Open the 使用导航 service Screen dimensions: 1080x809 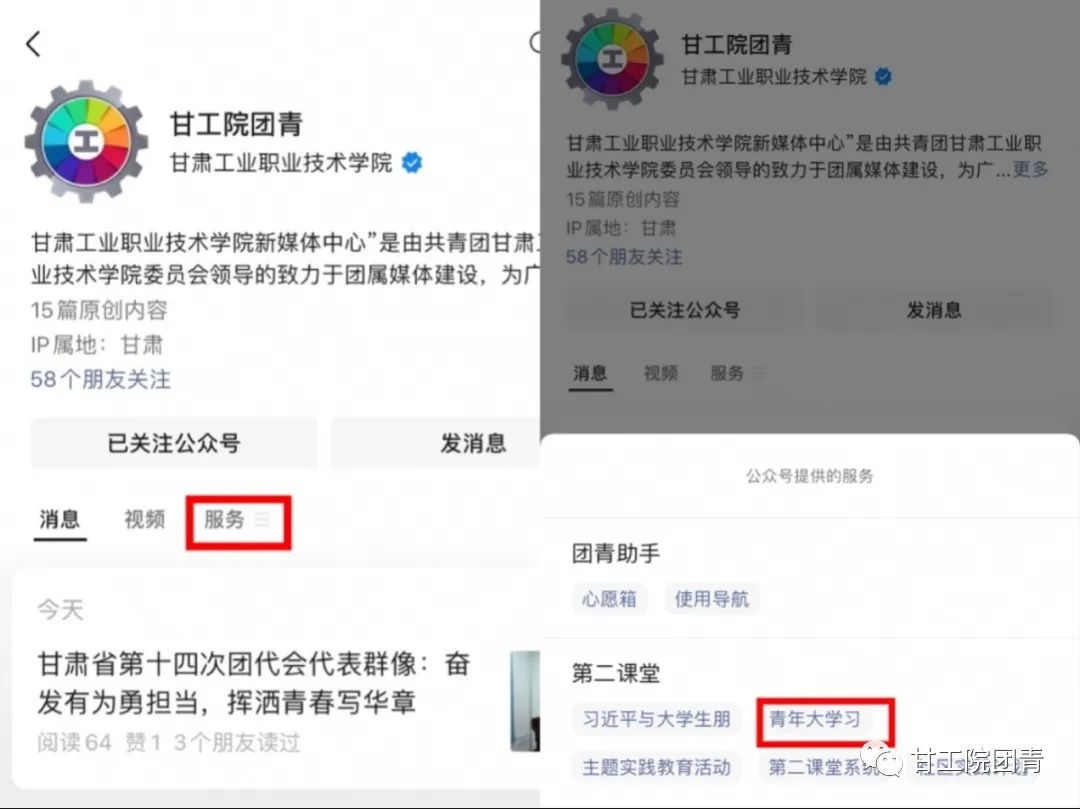coord(712,599)
